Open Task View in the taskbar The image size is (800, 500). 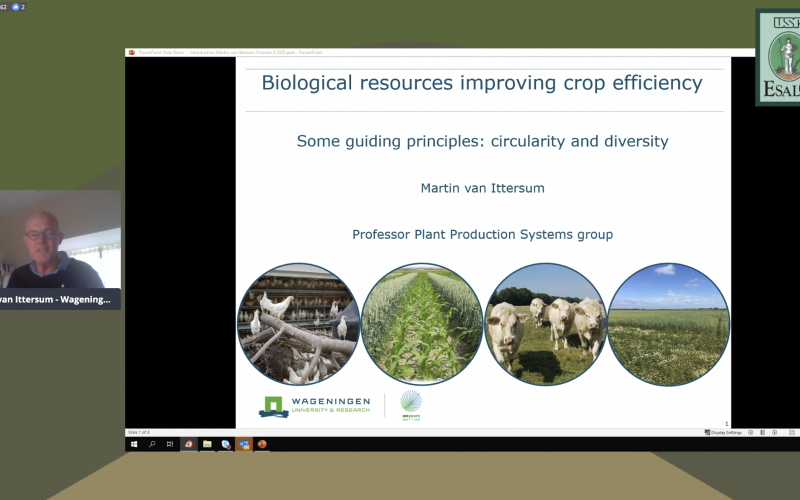tap(170, 444)
